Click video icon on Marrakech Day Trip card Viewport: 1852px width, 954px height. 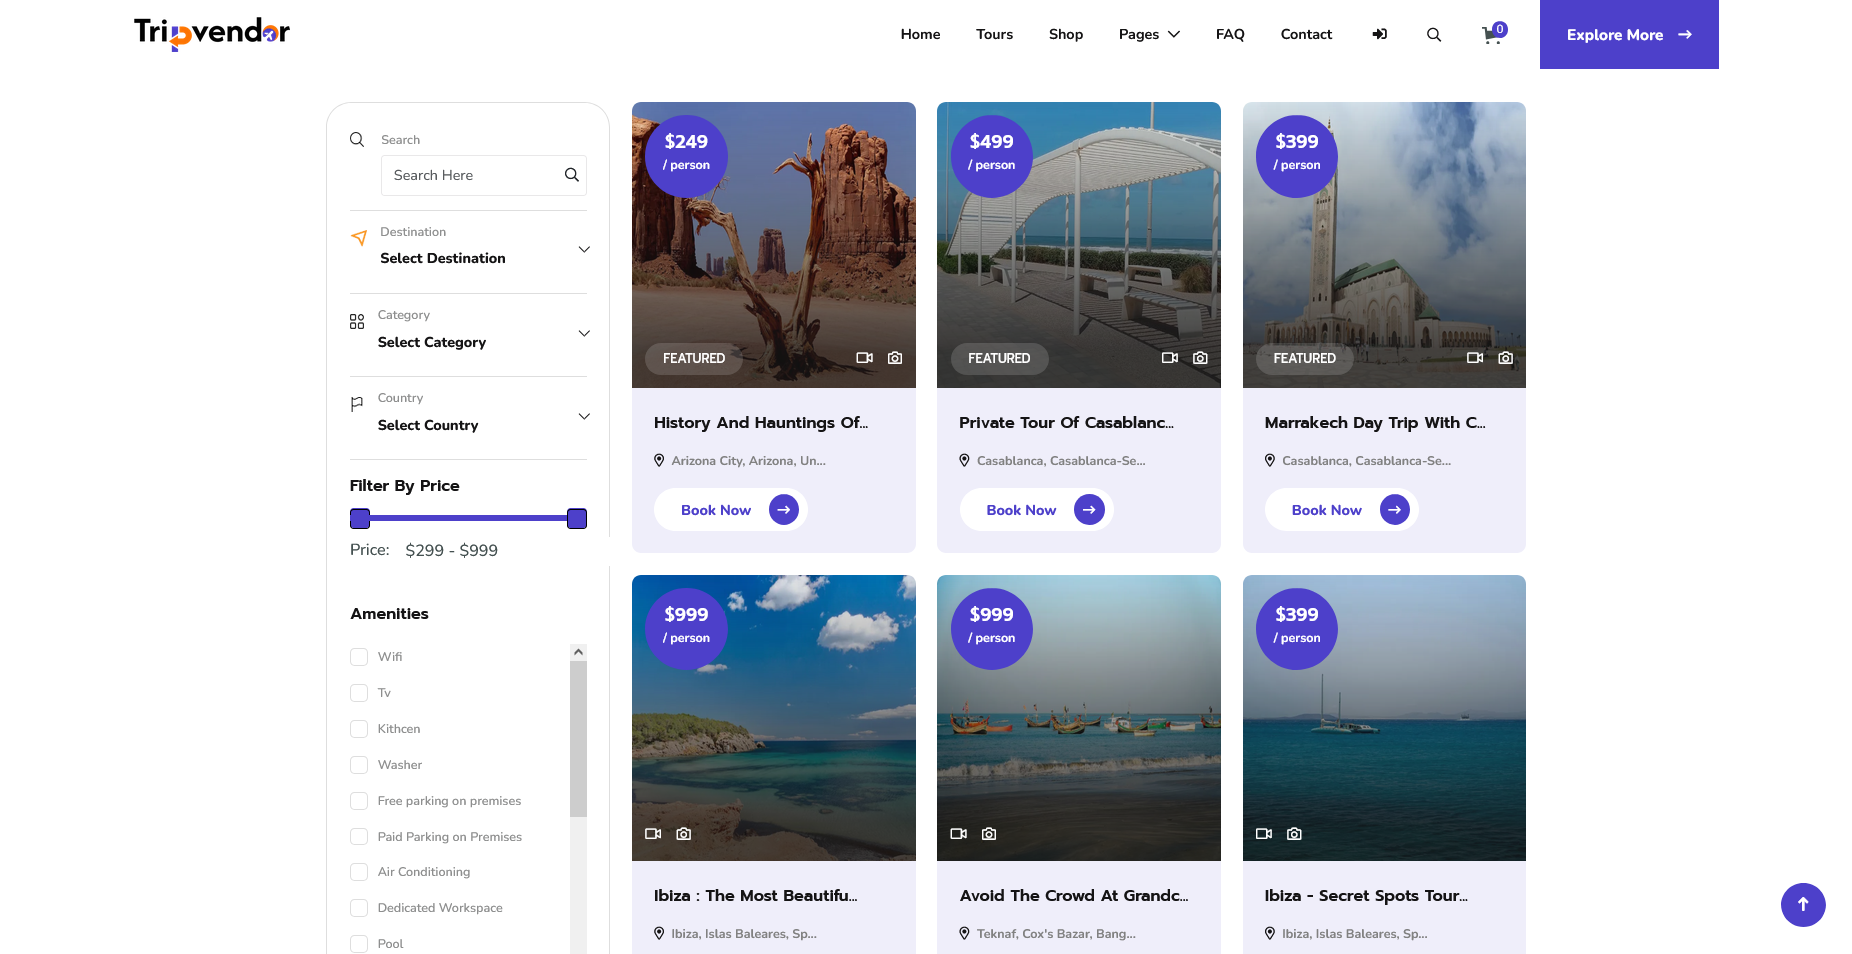pyautogui.click(x=1475, y=358)
